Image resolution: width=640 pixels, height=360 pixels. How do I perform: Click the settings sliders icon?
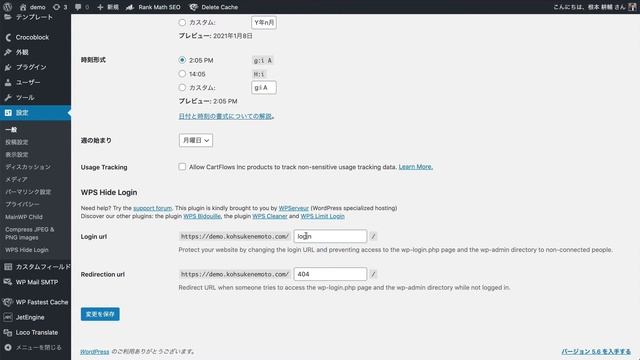(x=8, y=113)
